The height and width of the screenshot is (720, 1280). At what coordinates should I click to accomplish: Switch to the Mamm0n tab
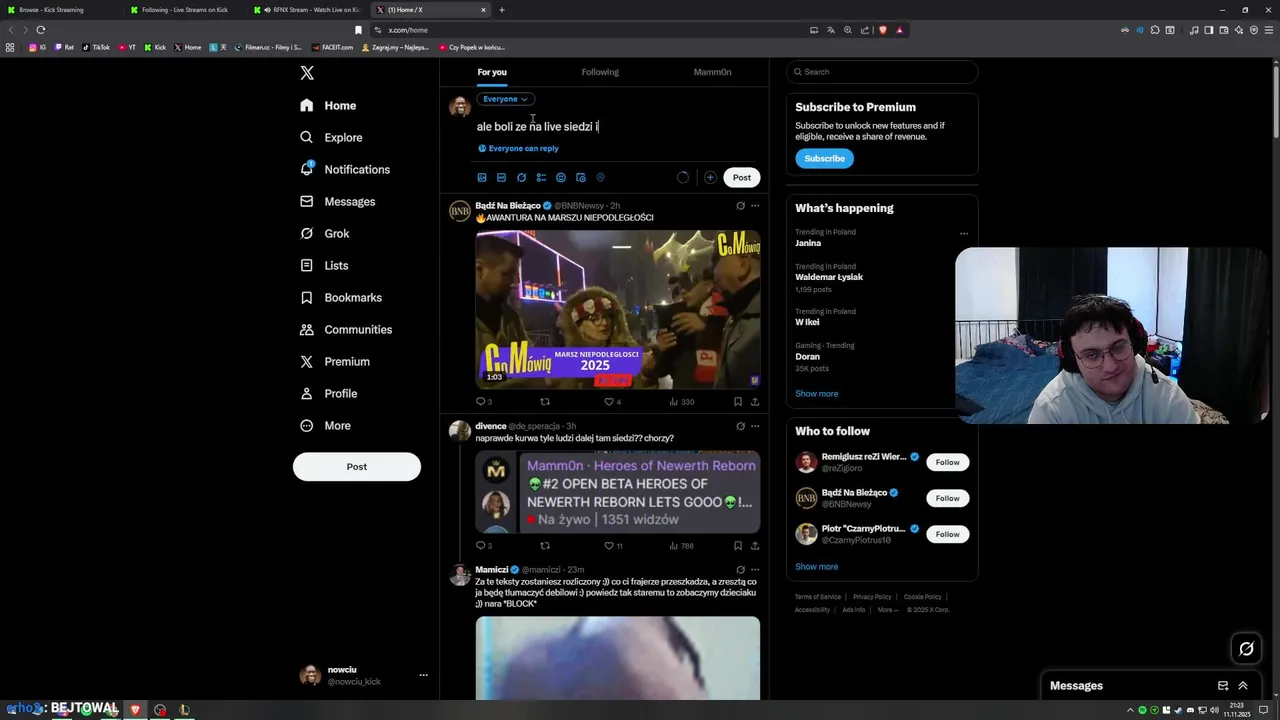click(712, 72)
